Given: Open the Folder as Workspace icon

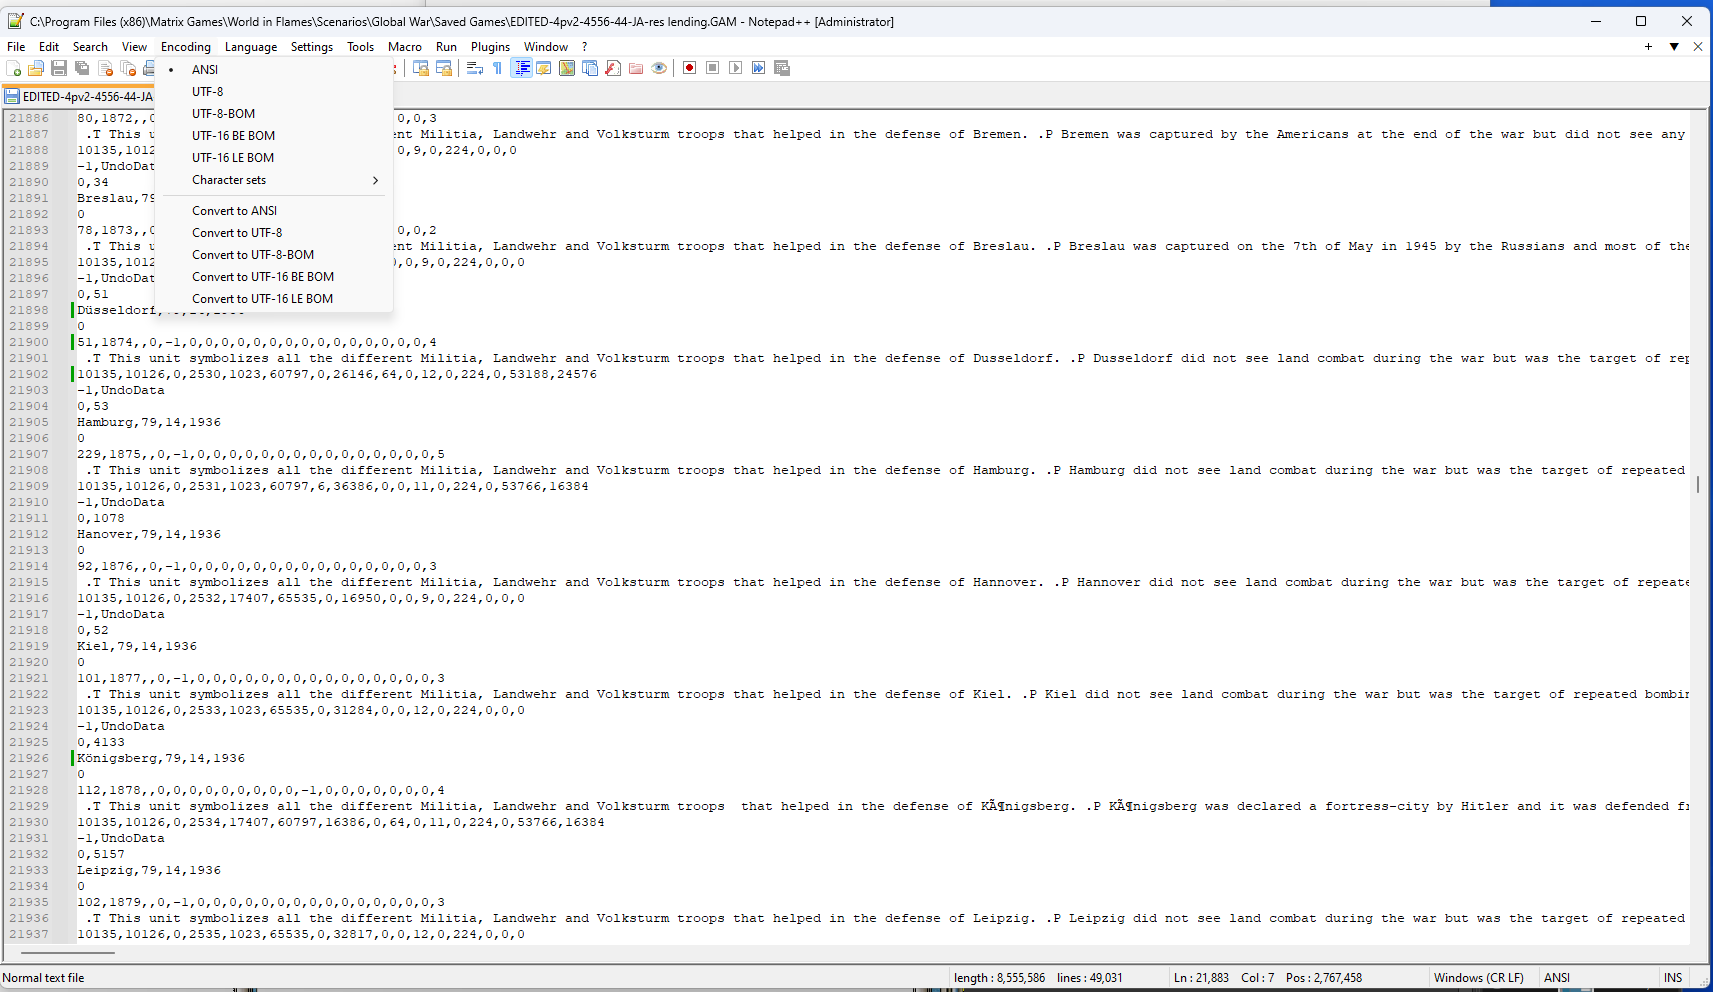Looking at the screenshot, I should [636, 68].
